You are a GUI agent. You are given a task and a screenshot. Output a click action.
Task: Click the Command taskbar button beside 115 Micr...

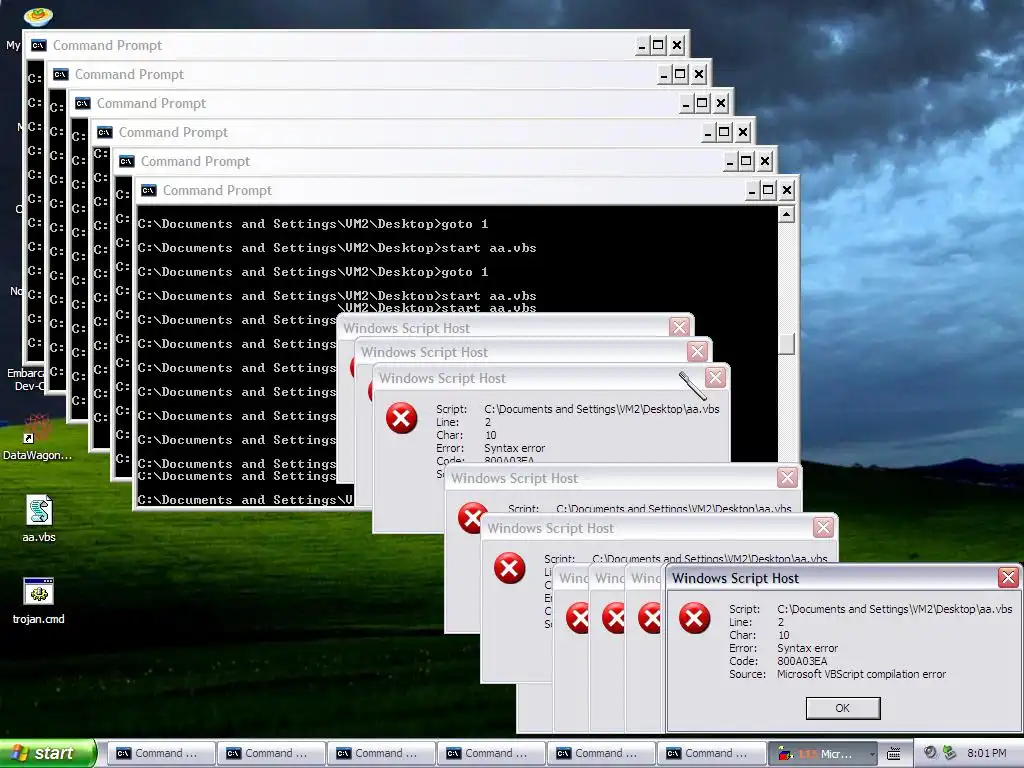[x=711, y=754]
